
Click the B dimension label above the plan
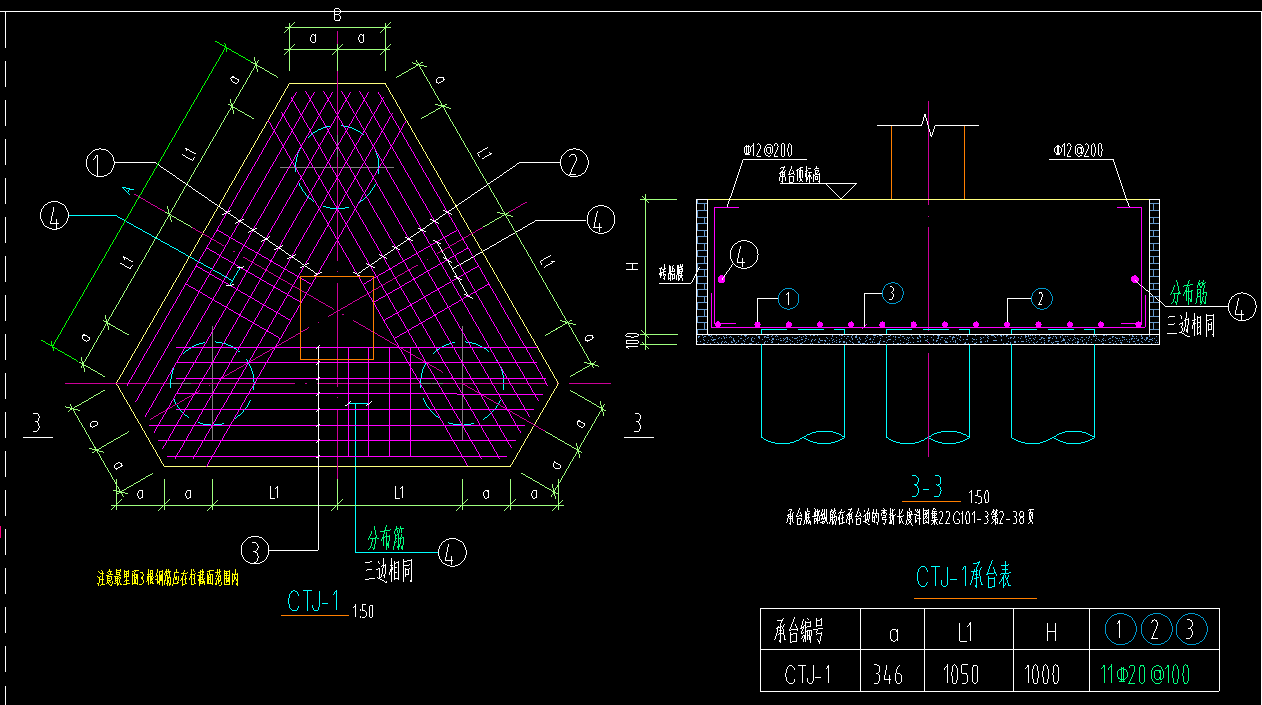(337, 14)
